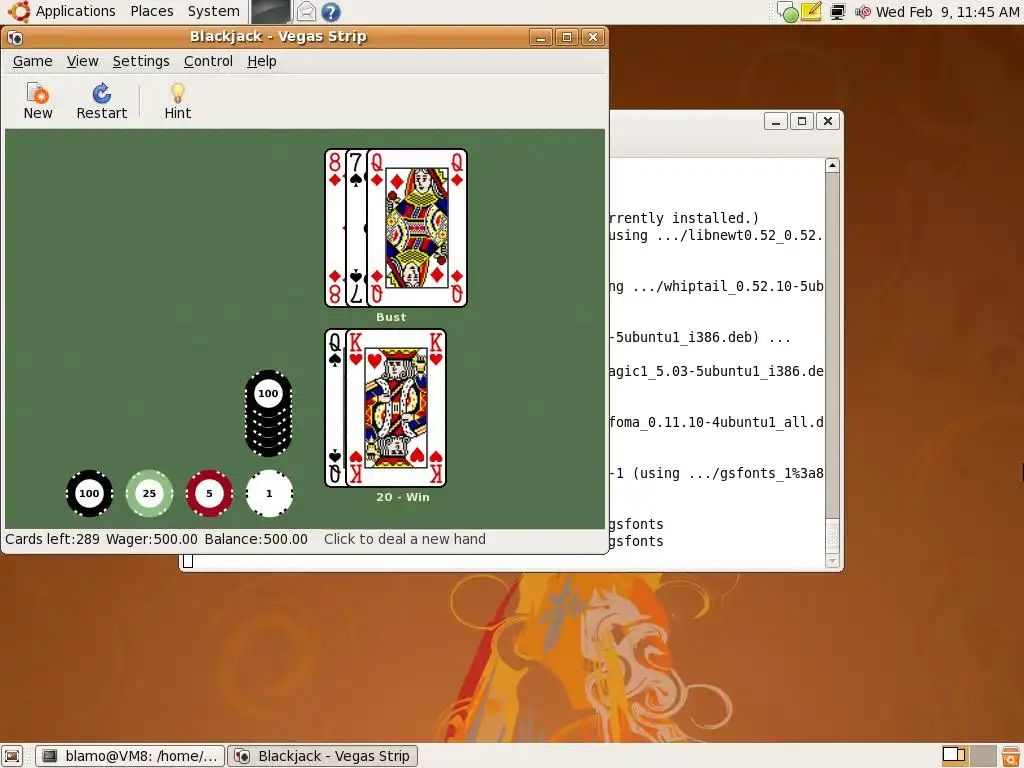Click the Hint lightbulb icon

coord(178,101)
